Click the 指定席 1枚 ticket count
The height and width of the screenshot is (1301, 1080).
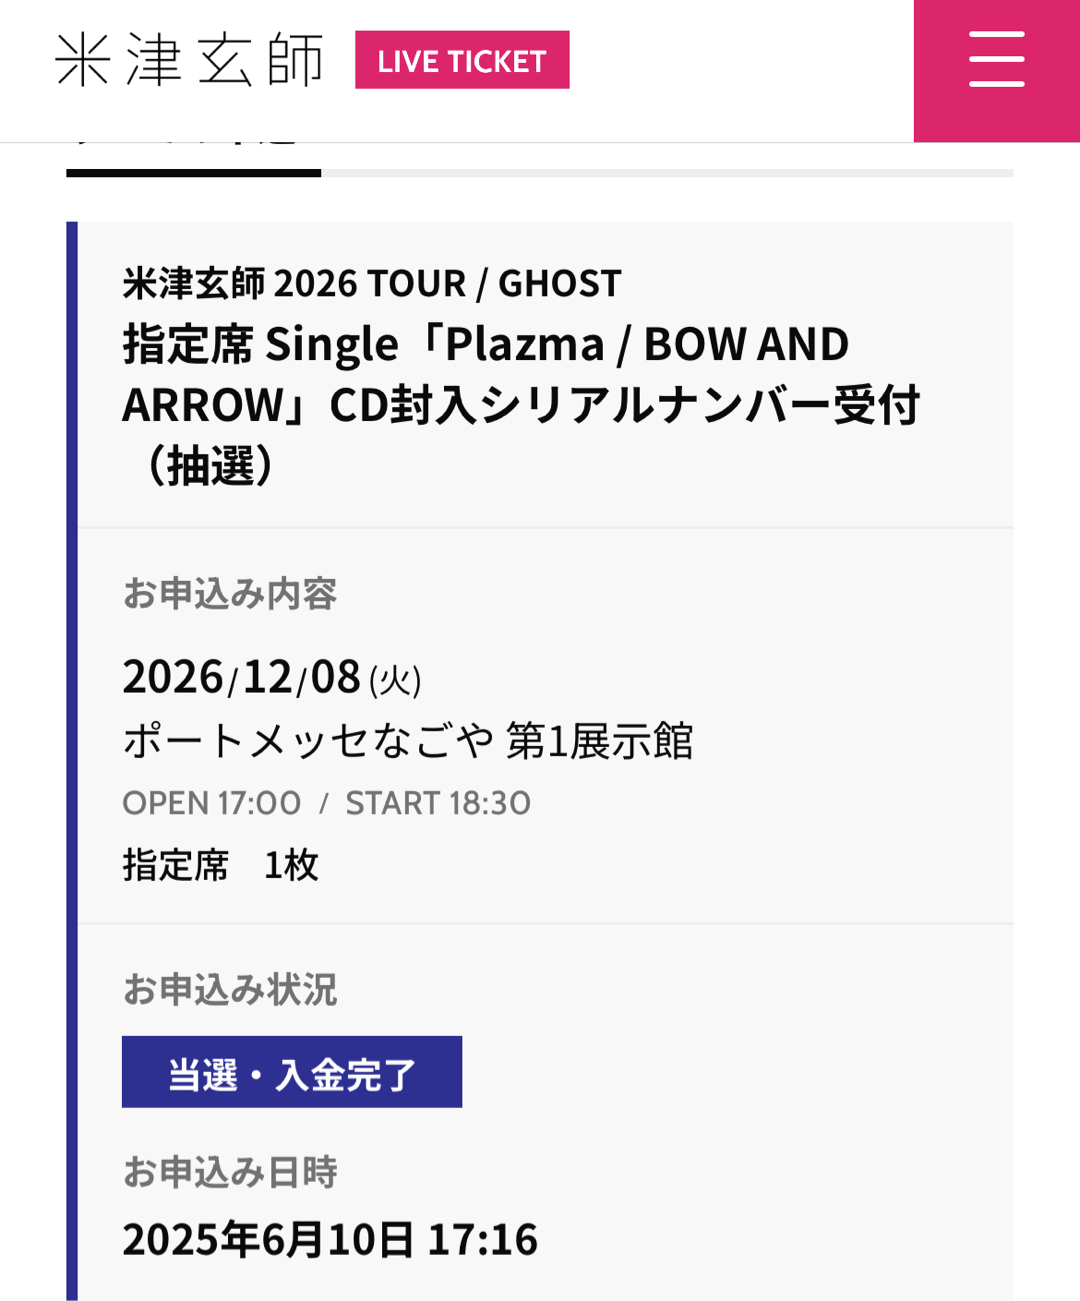tap(220, 865)
